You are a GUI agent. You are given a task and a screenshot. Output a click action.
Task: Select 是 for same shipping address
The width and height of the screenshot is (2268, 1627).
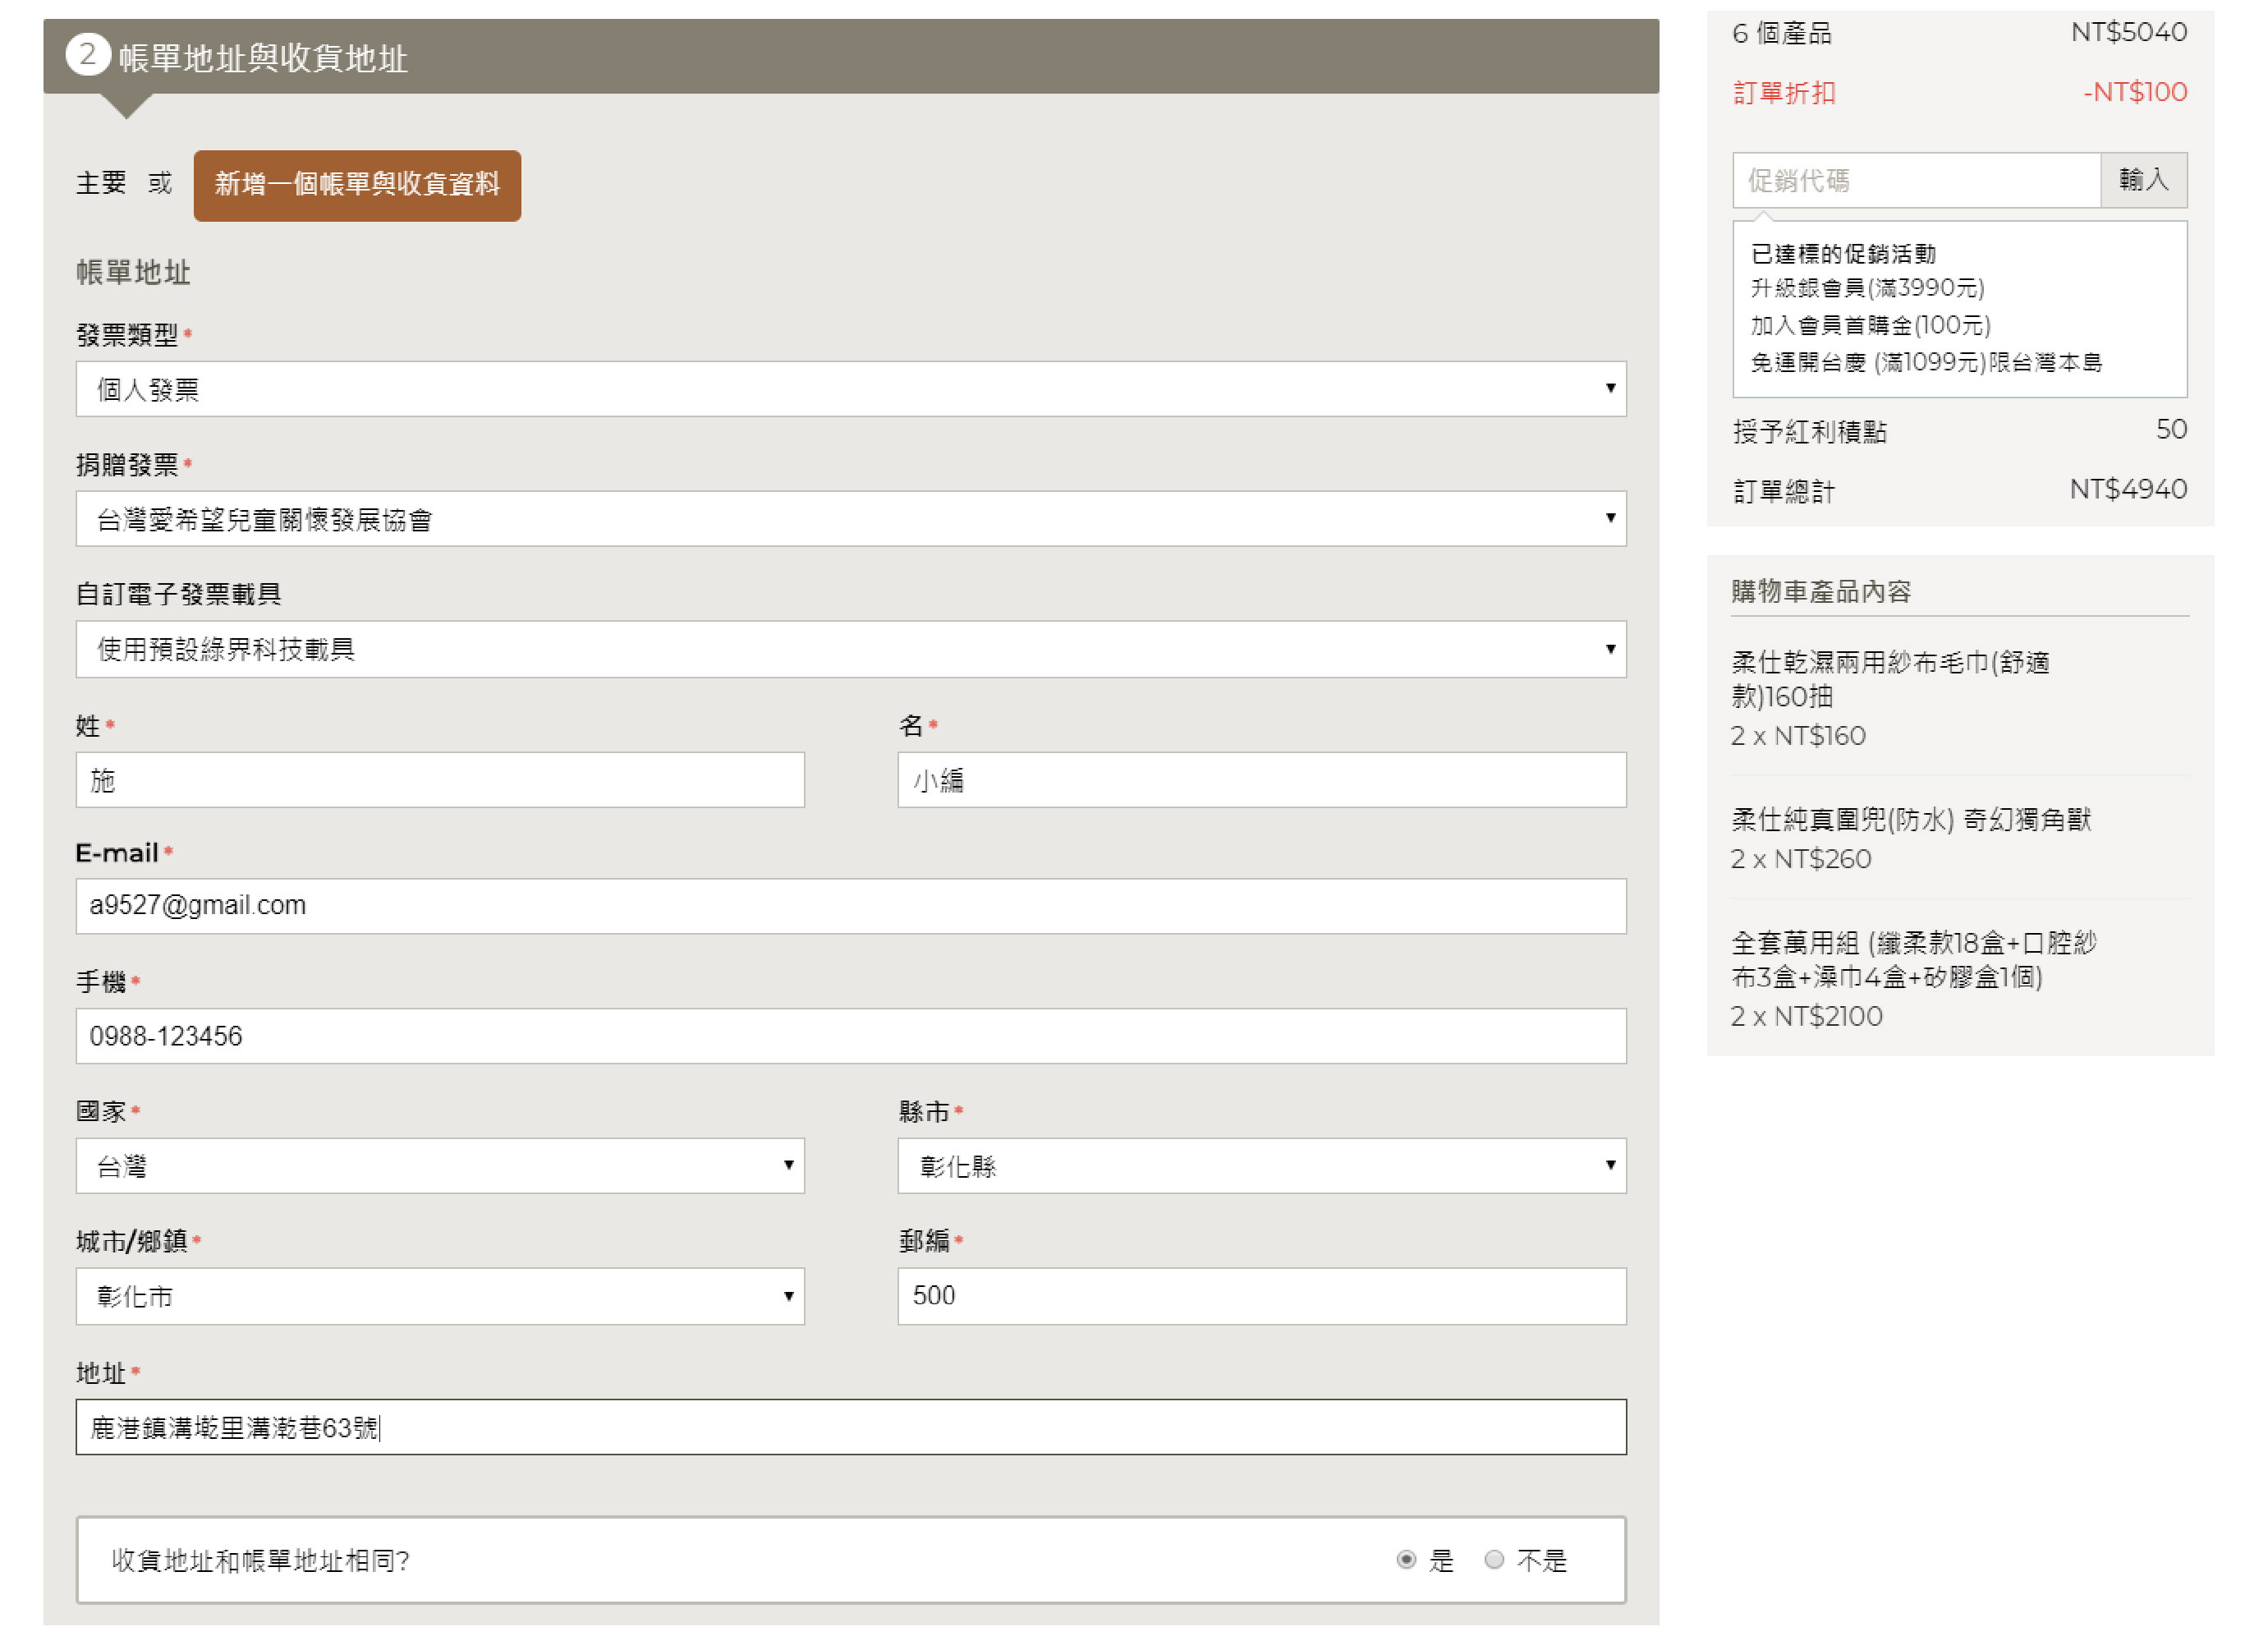(1406, 1559)
